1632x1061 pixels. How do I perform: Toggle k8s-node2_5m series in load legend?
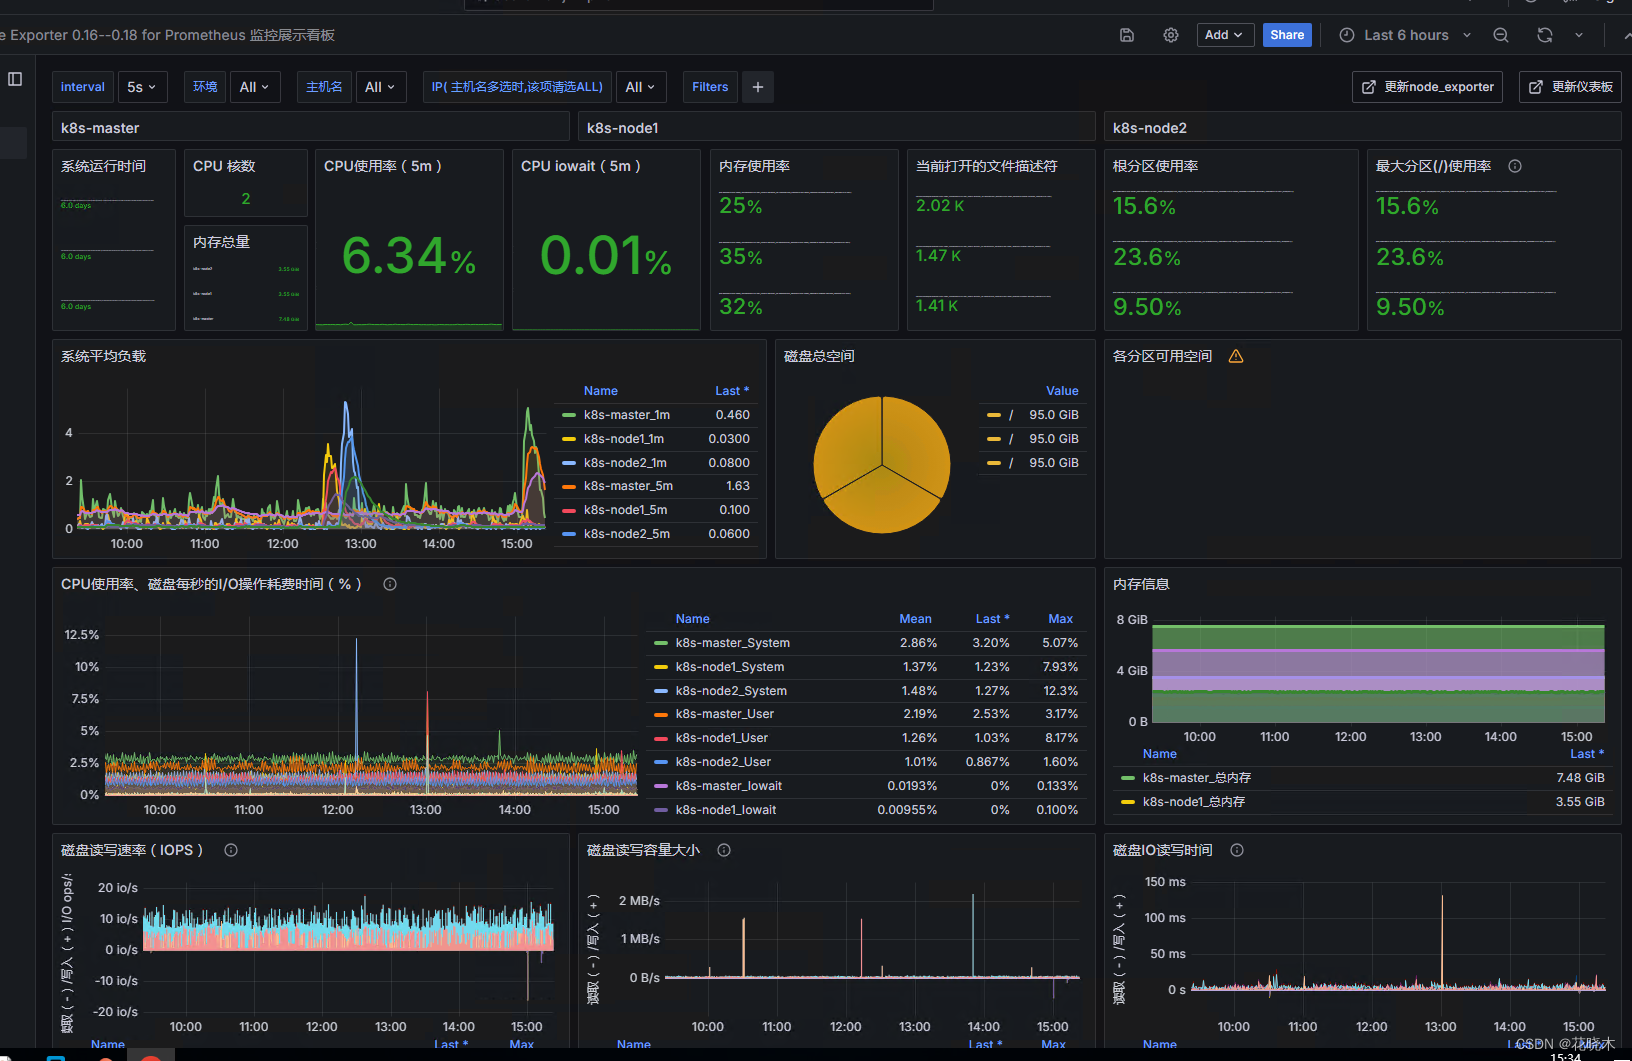coord(627,534)
